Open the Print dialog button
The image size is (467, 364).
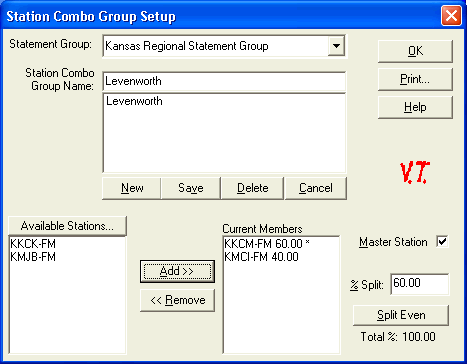415,79
